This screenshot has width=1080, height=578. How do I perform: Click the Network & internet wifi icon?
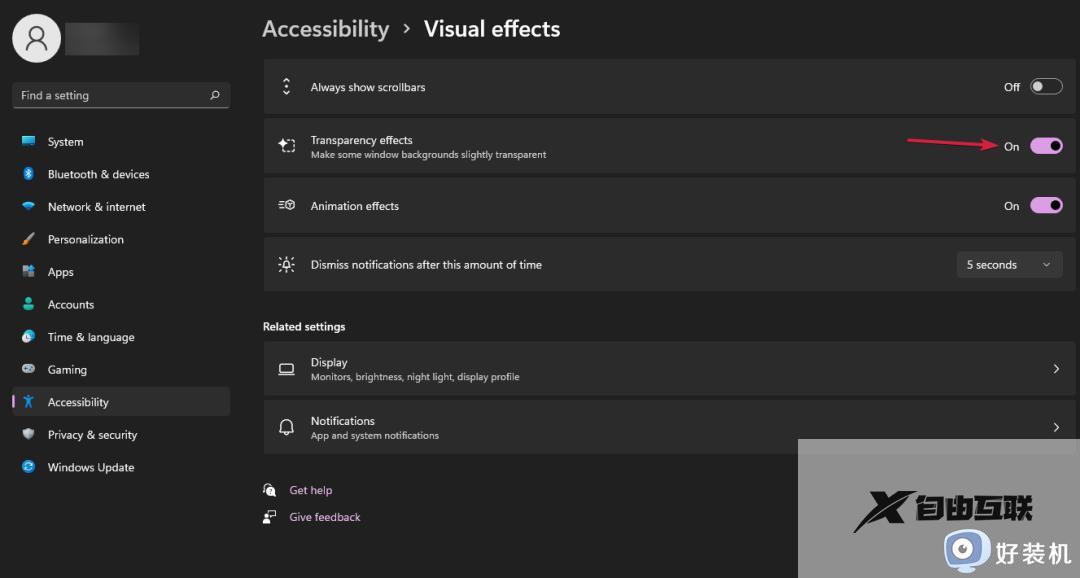click(x=28, y=207)
